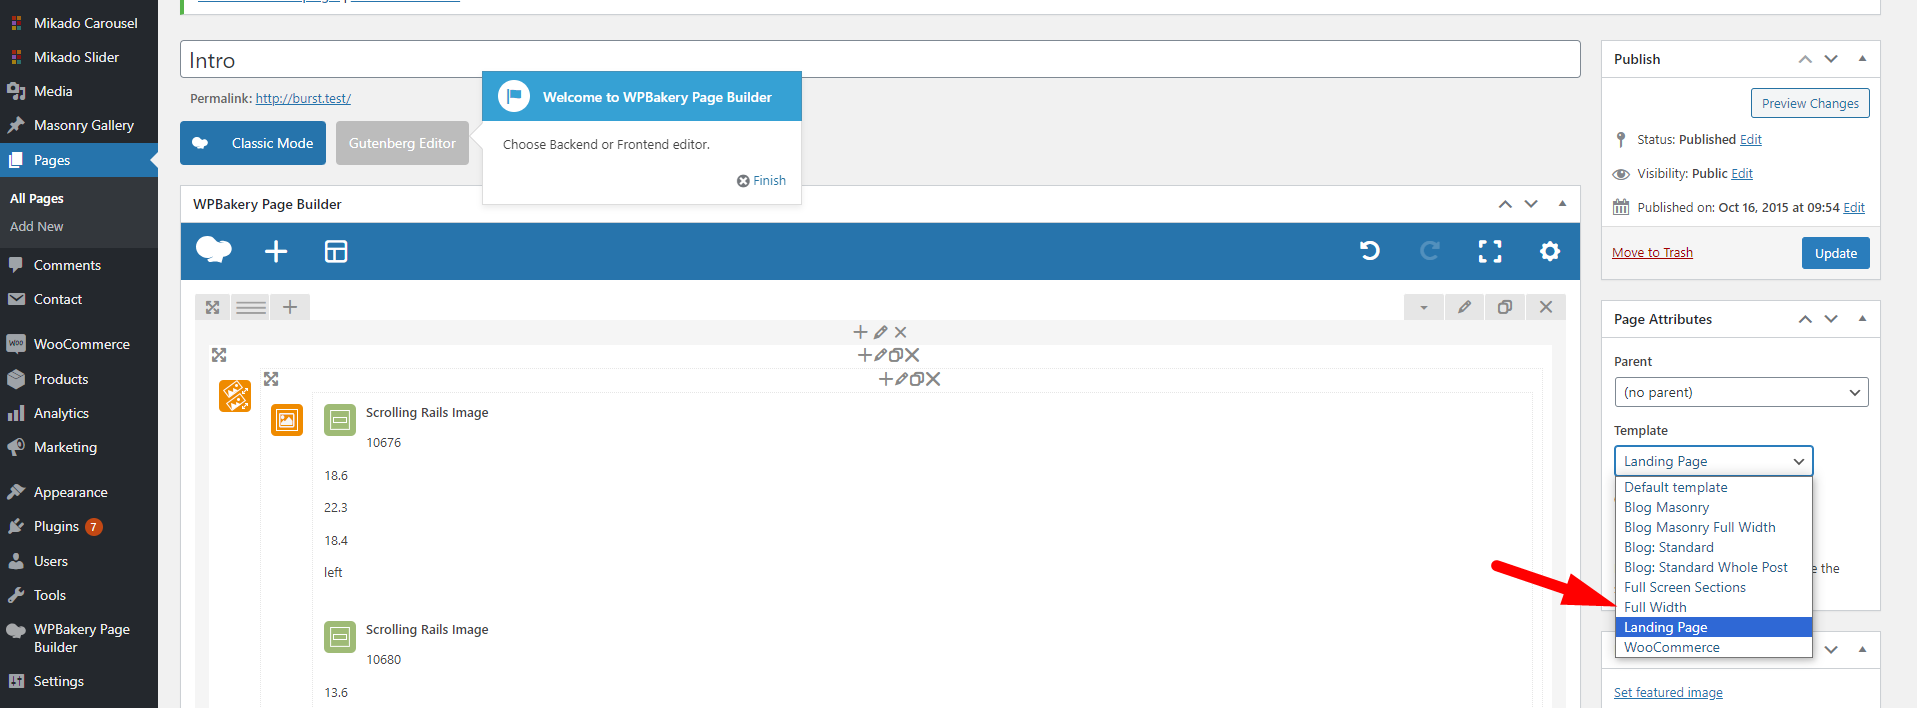This screenshot has height=708, width=1917.
Task: Click Finish in the welcome tooltip
Action: [762, 181]
